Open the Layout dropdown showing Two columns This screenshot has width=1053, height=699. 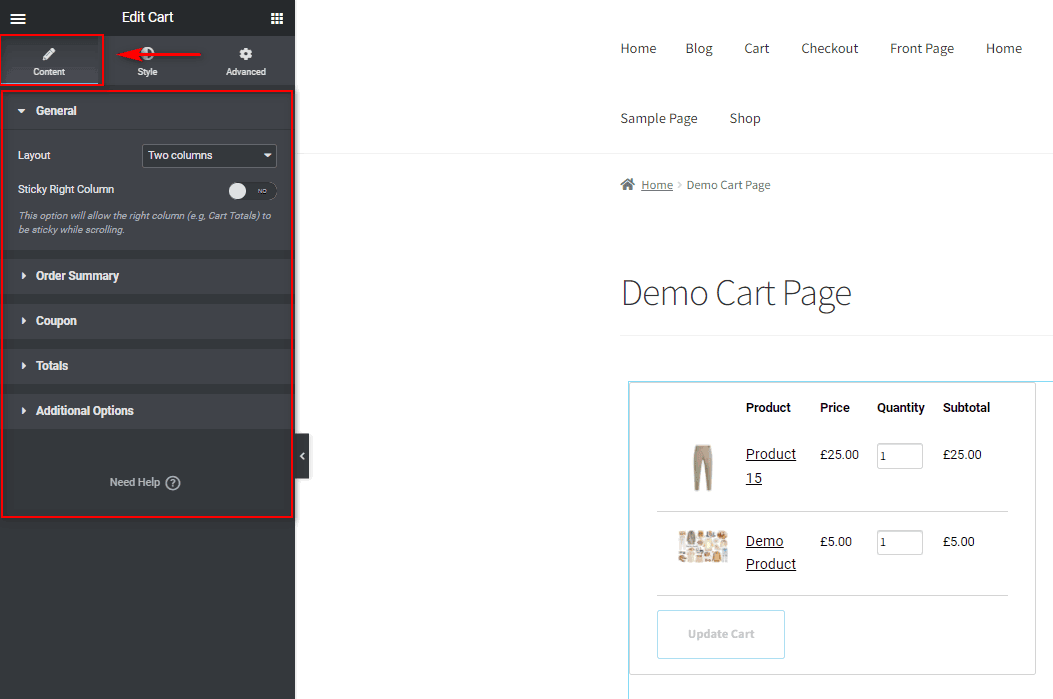(x=208, y=155)
